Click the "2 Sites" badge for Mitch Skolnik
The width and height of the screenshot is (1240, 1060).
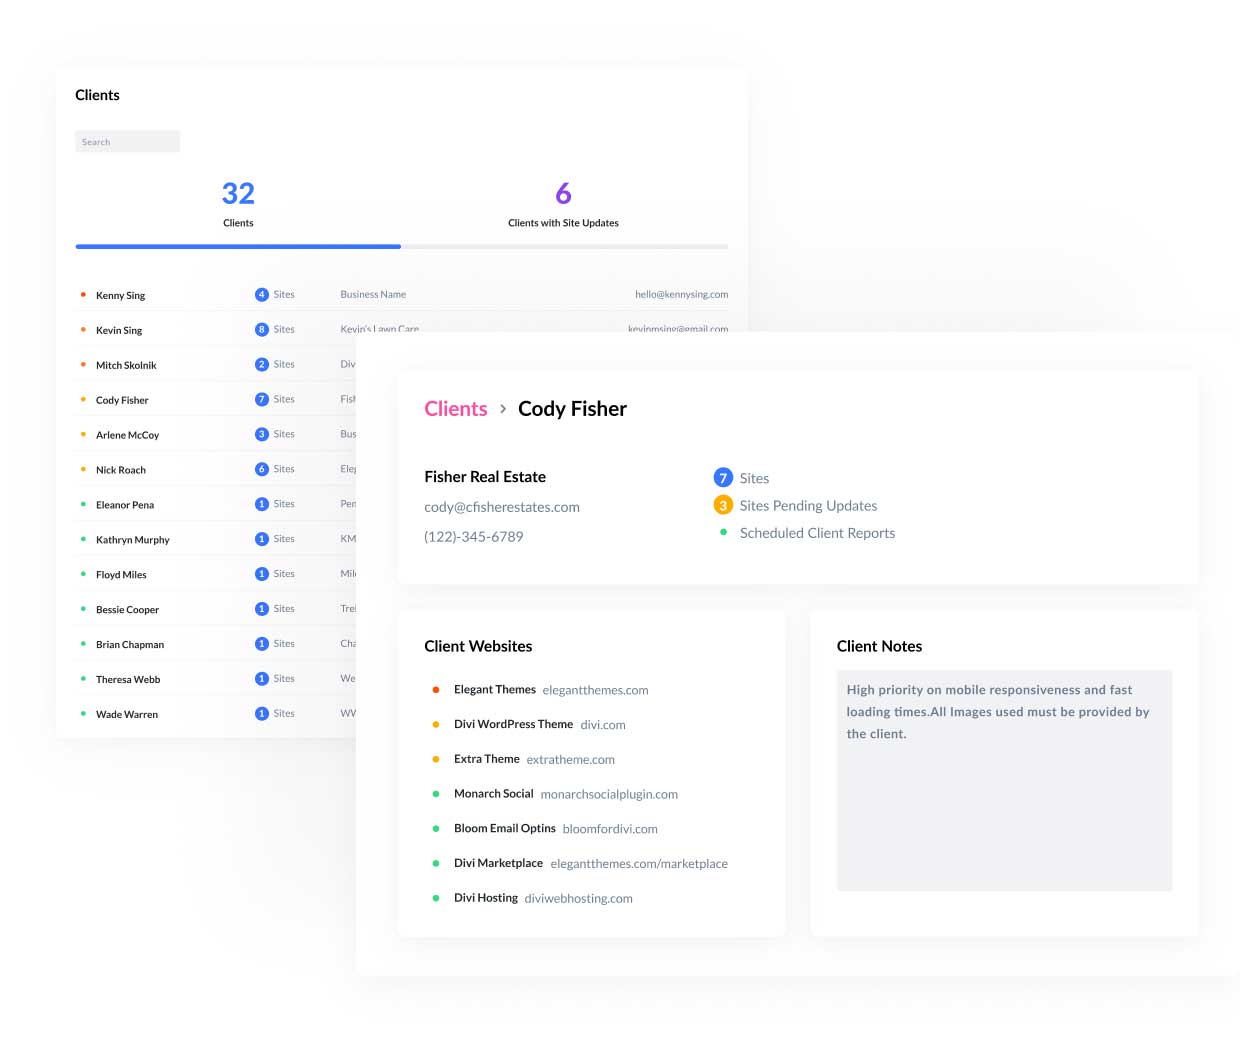coord(262,364)
